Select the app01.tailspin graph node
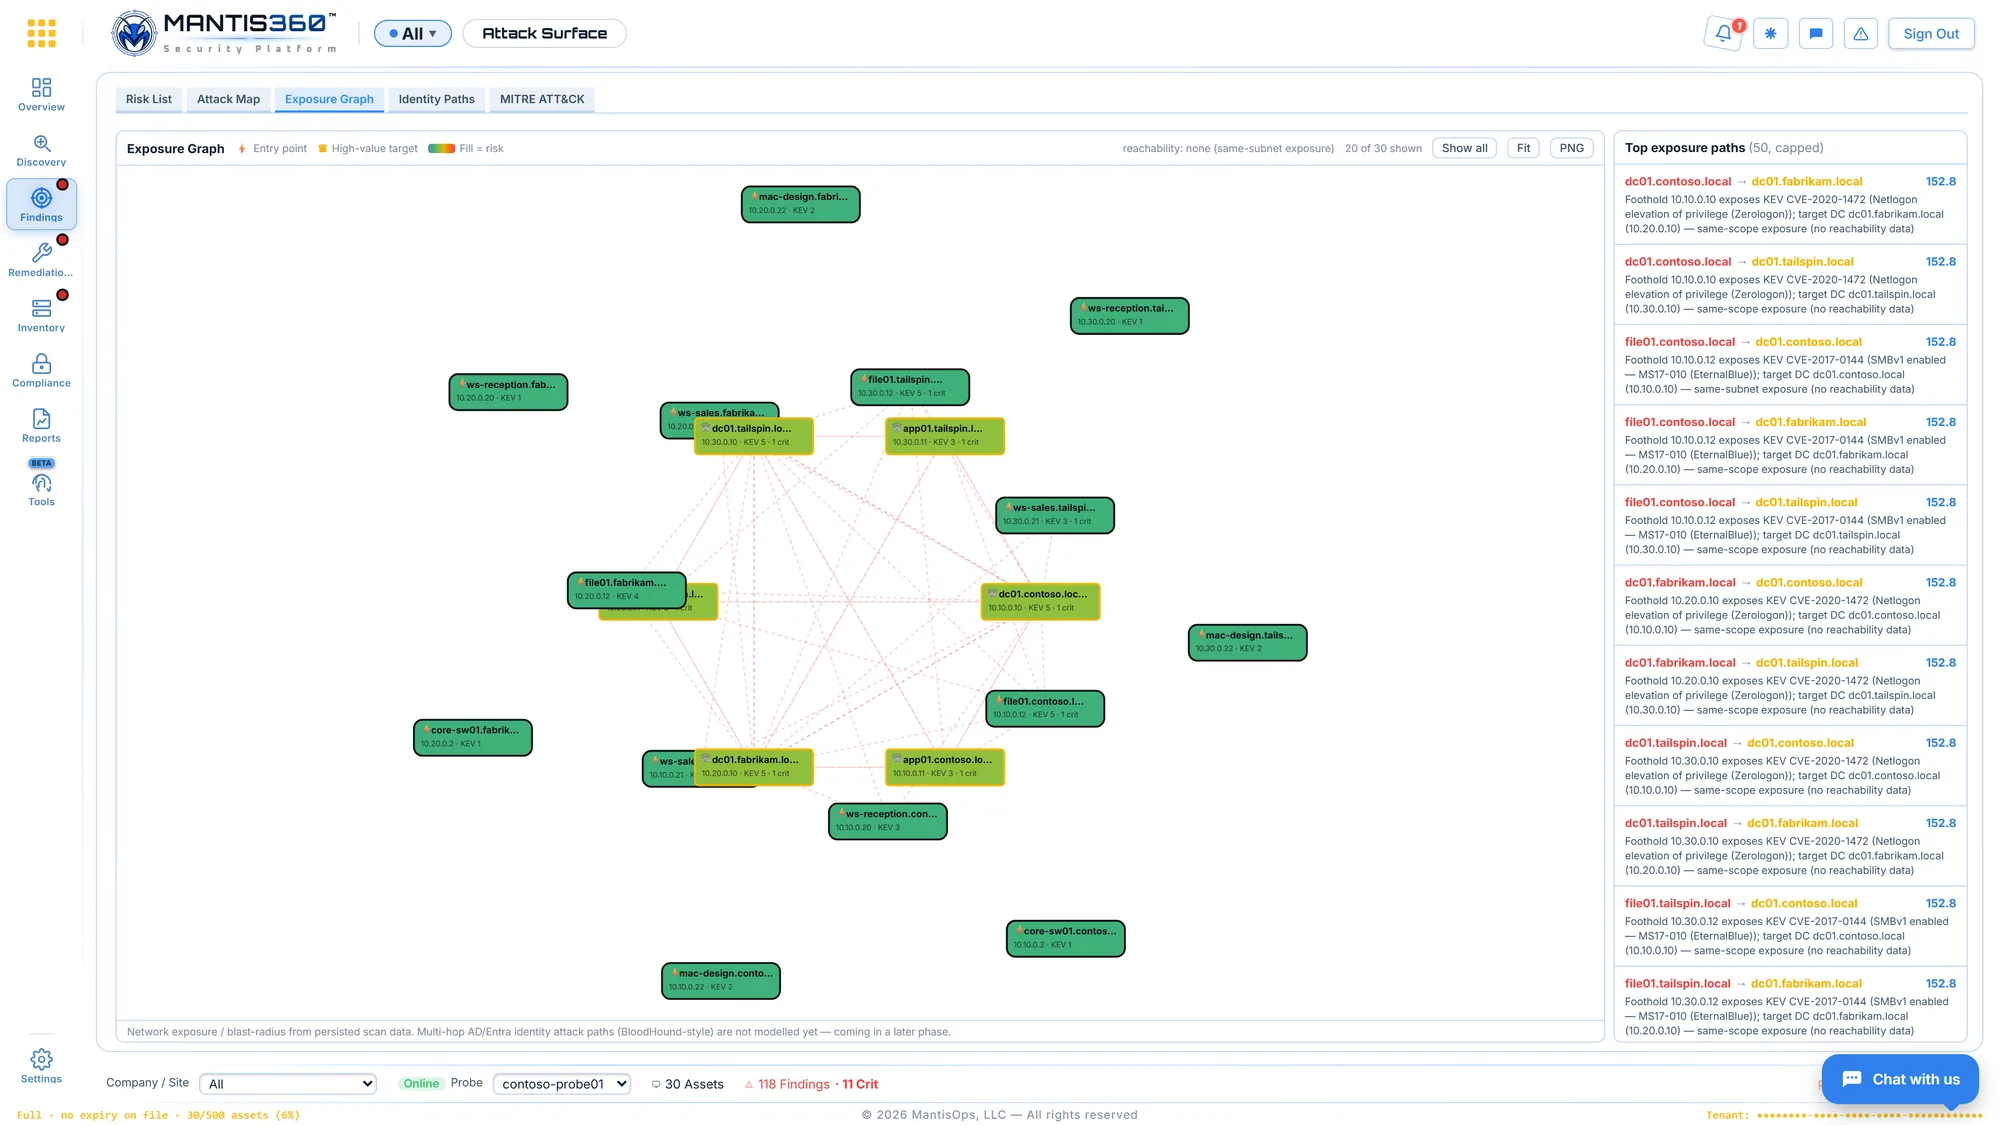 945,435
